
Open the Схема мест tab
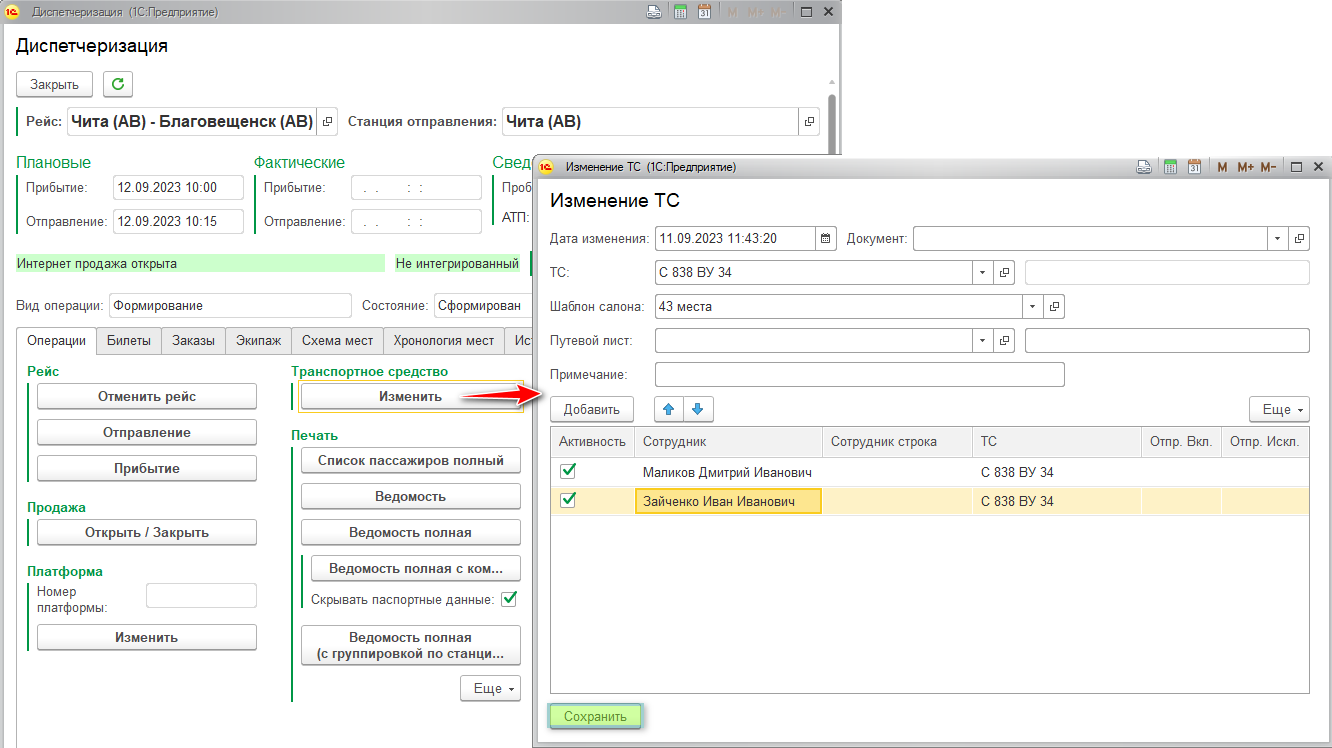337,341
